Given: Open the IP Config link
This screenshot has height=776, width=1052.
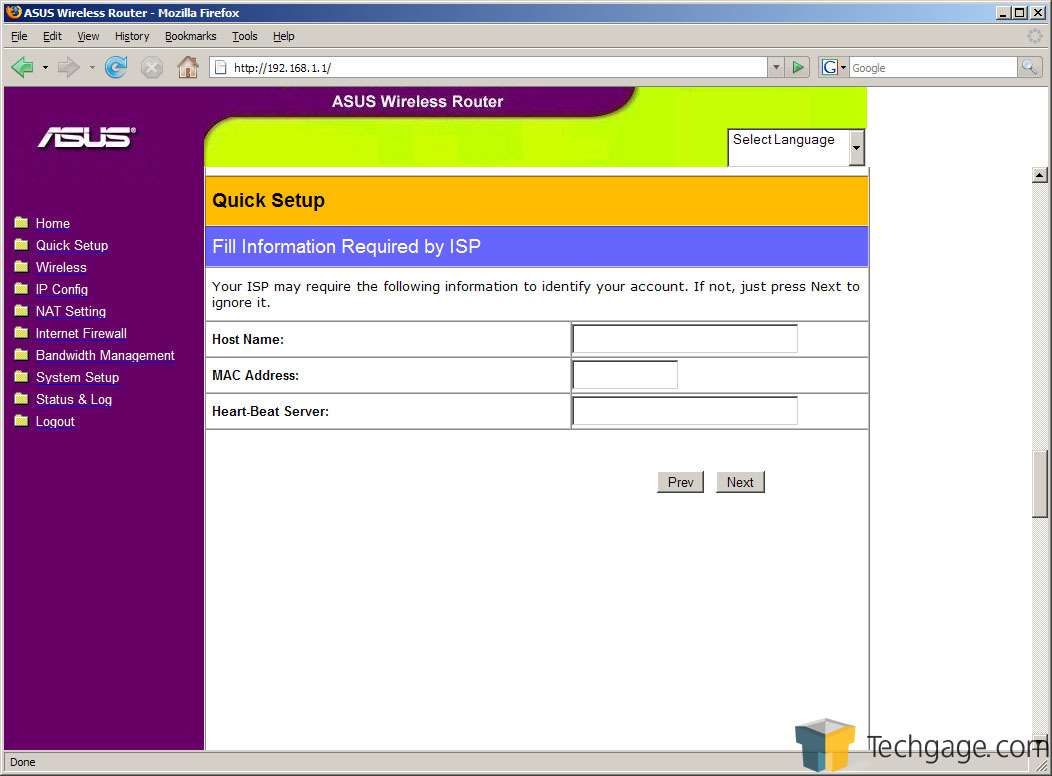Looking at the screenshot, I should [62, 290].
